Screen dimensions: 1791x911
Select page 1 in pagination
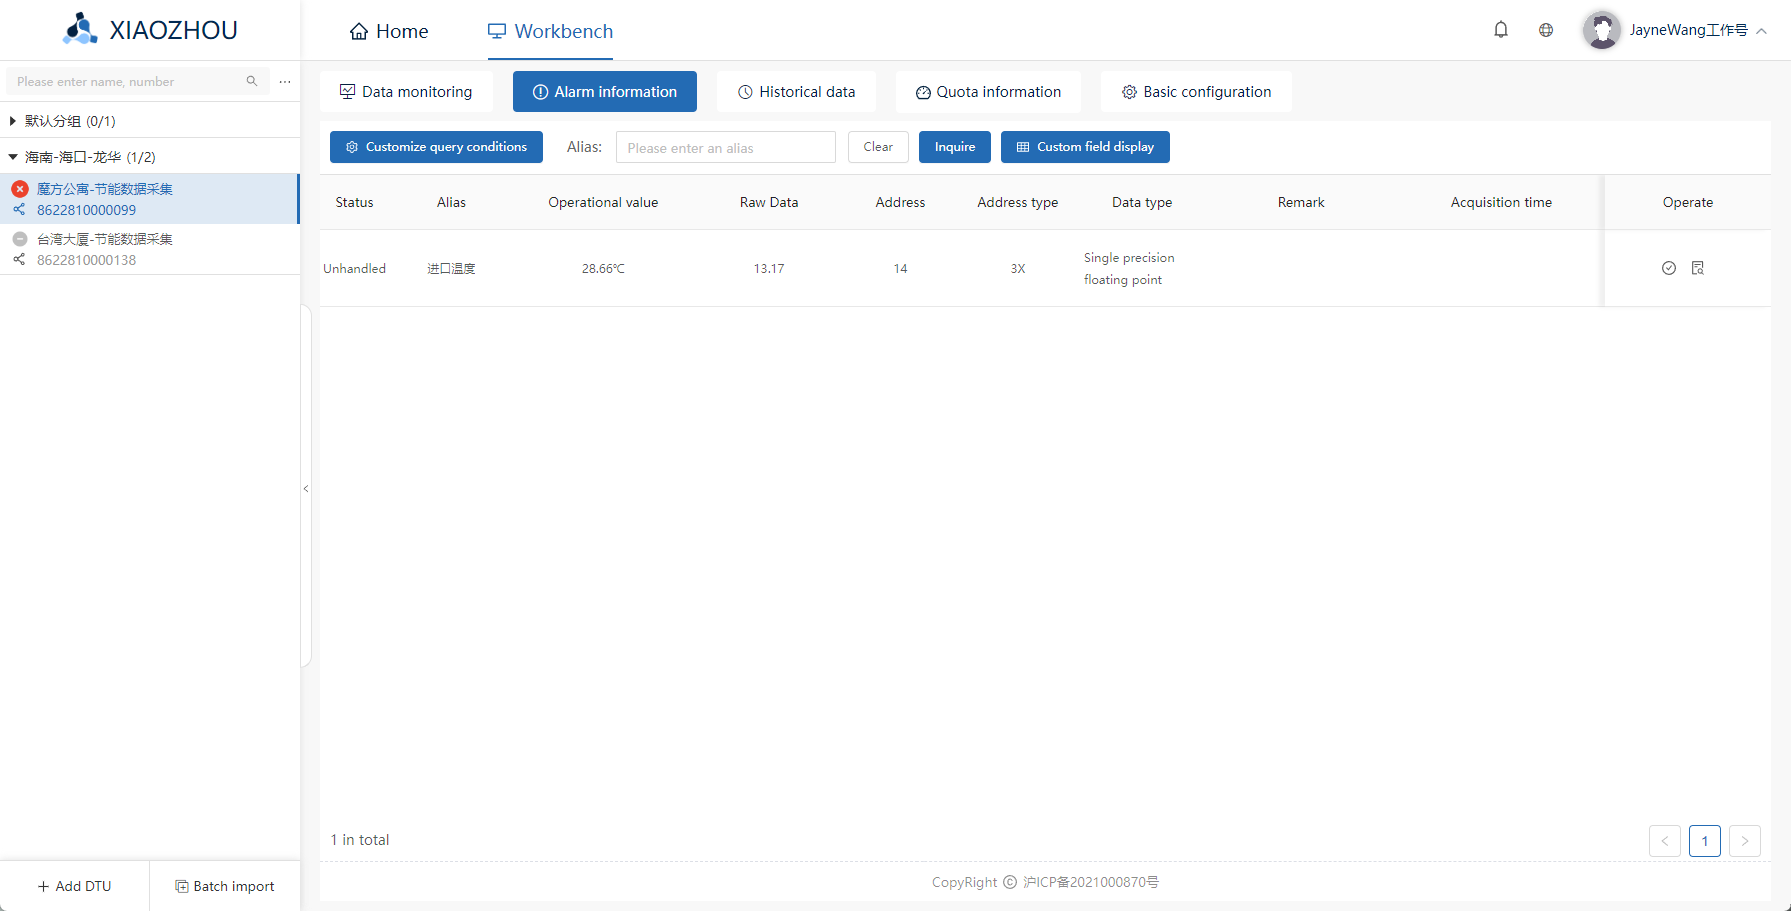(x=1705, y=841)
